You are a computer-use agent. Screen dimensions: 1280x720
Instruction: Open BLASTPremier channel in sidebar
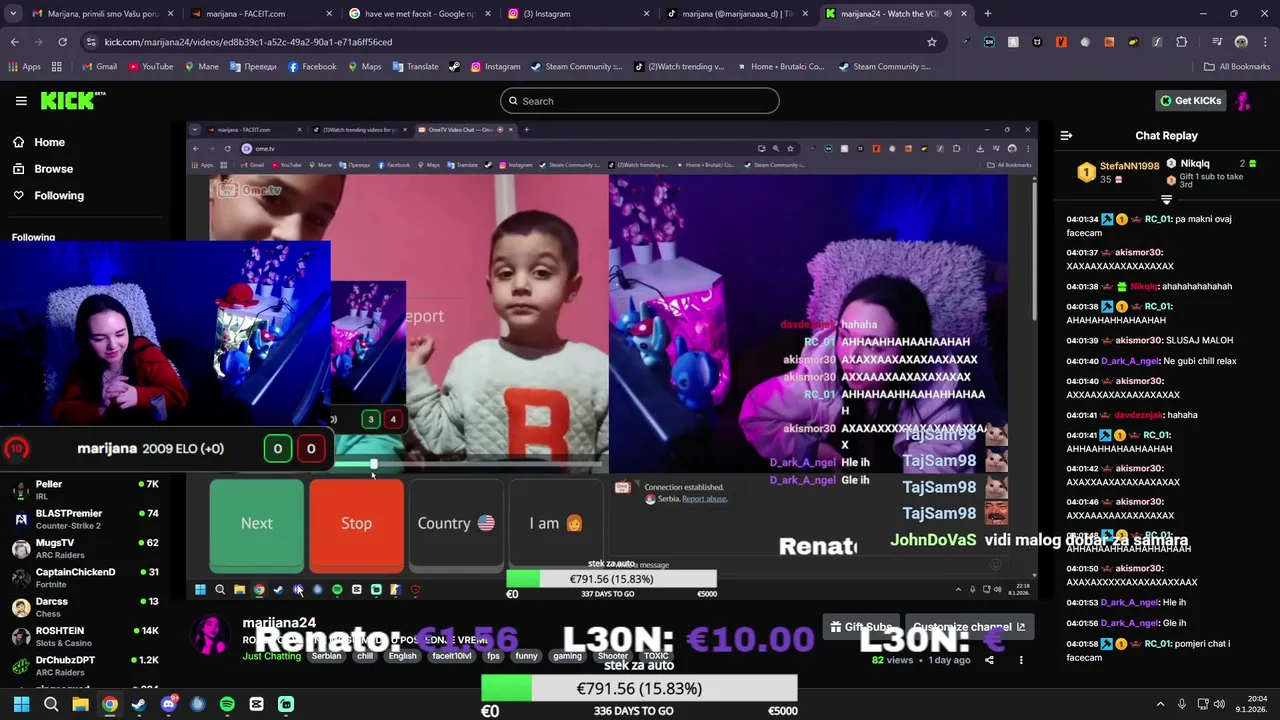coord(85,519)
